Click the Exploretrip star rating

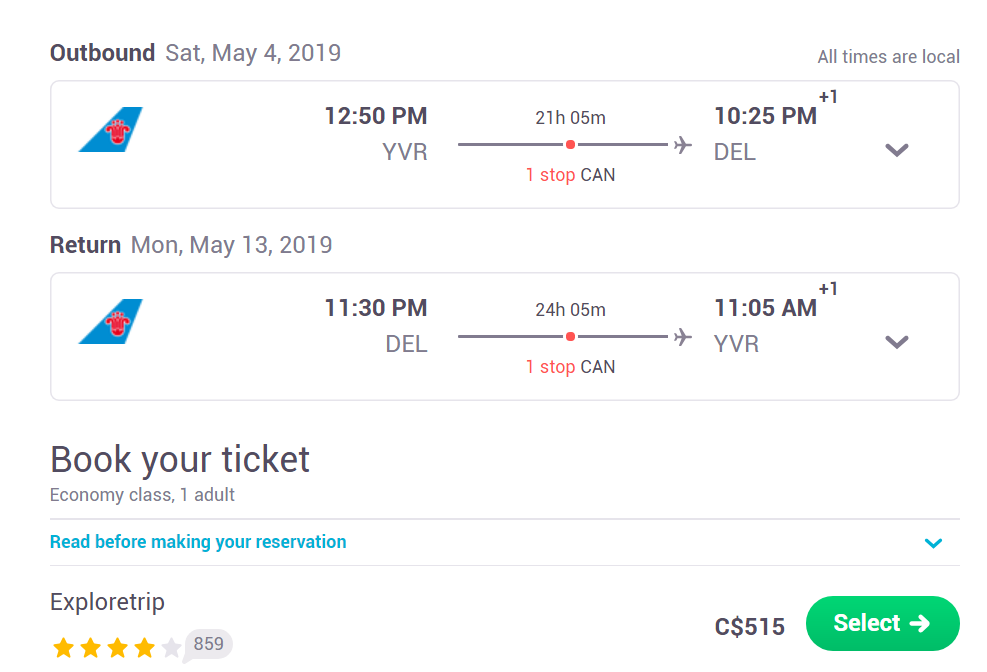coord(117,647)
